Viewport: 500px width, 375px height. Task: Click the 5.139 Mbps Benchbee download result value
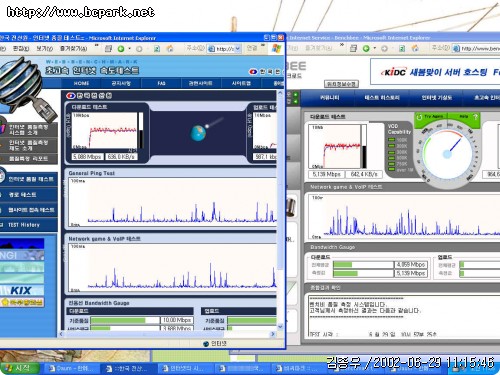[x=326, y=174]
